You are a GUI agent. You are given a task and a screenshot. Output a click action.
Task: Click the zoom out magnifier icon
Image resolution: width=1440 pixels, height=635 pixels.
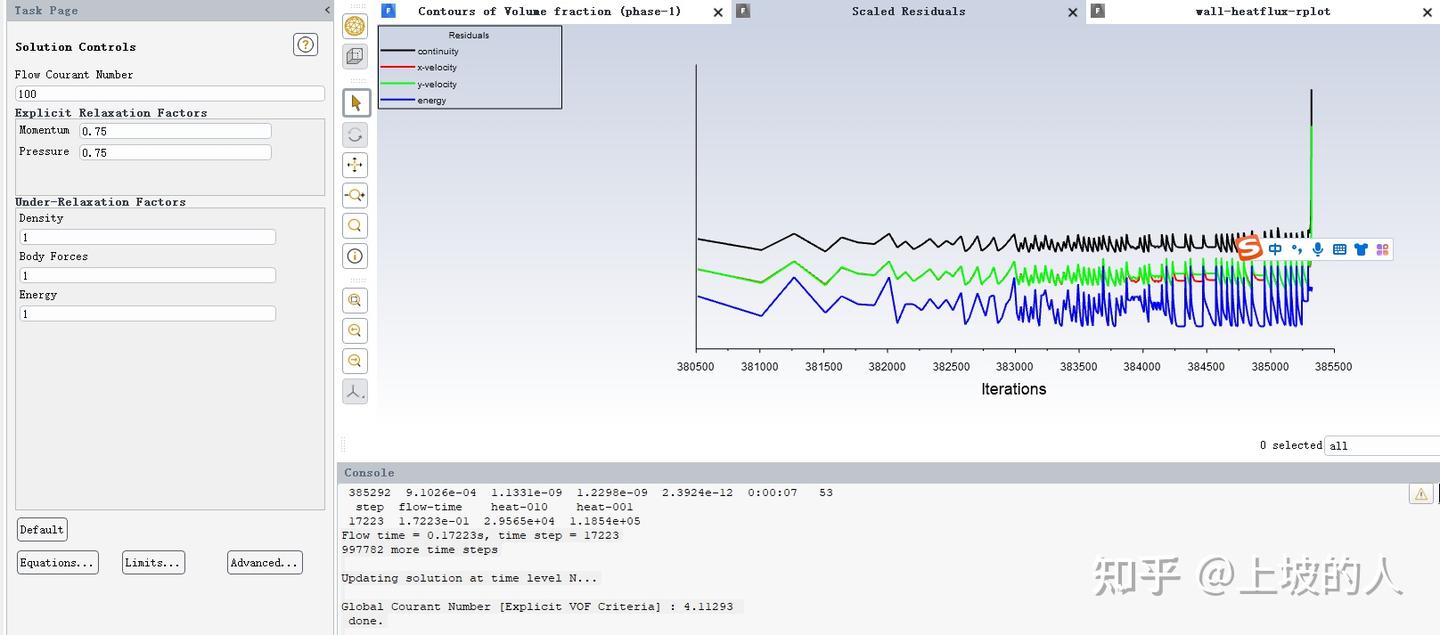[x=355, y=360]
